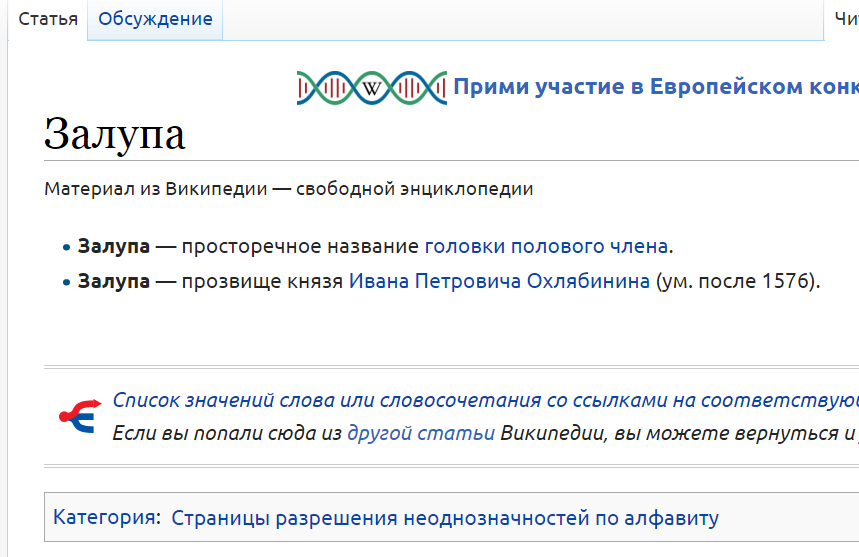Viewport: 859px width, 557px height.
Task: Click bold "Залупа" in the "прозвище князя" line
Action: point(114,281)
